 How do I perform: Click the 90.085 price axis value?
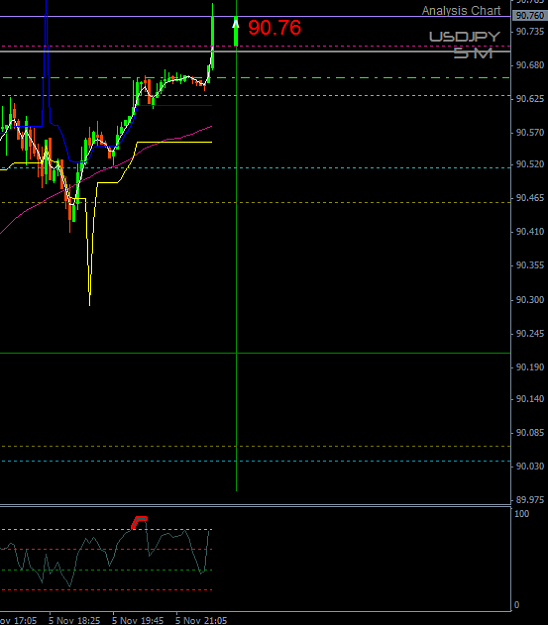[530, 432]
